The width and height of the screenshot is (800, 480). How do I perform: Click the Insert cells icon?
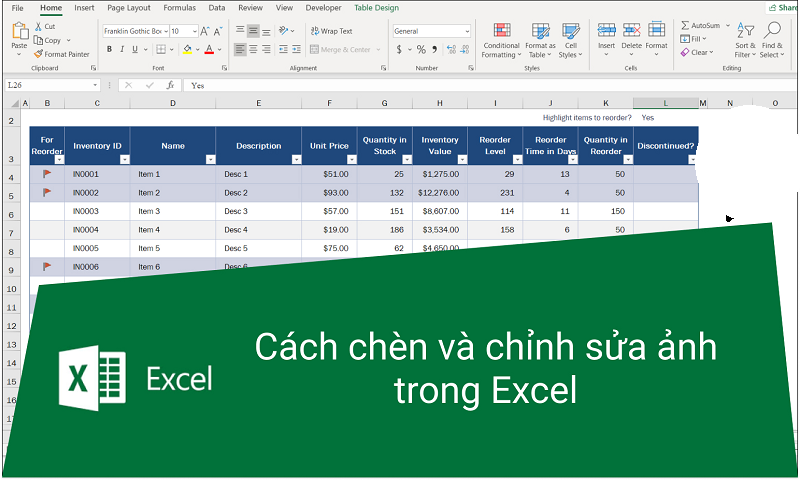pos(606,31)
